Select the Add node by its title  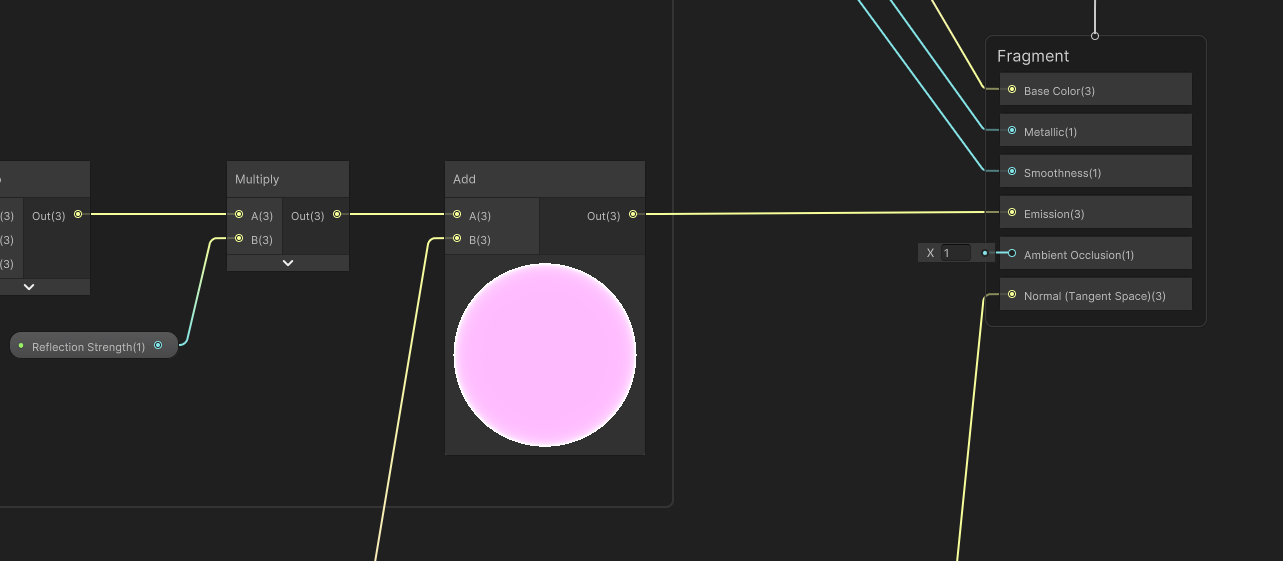tap(465, 179)
